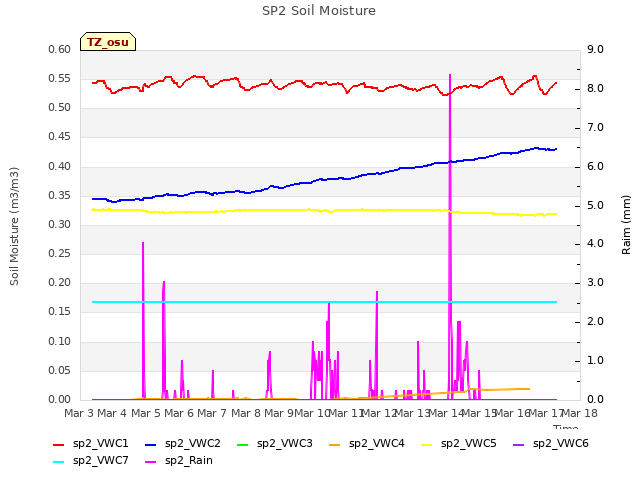This screenshot has height=480, width=640.
Task: Click the 9.0 right axis value
Action: [595, 49]
